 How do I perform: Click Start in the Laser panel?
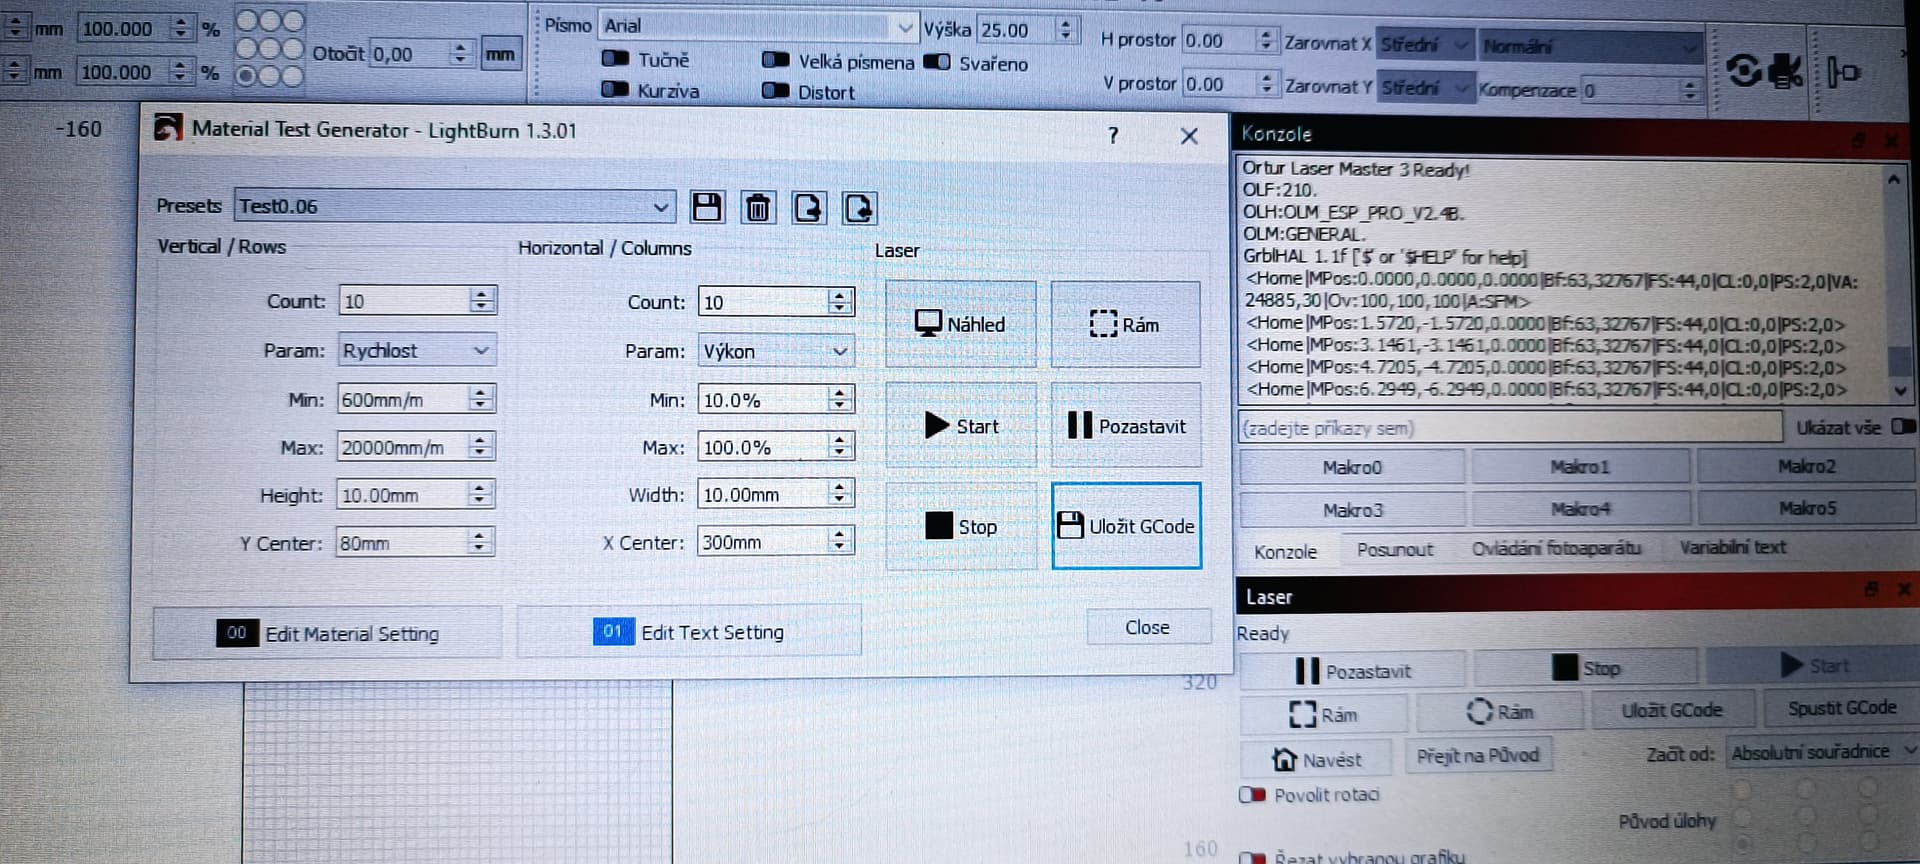coord(1813,666)
